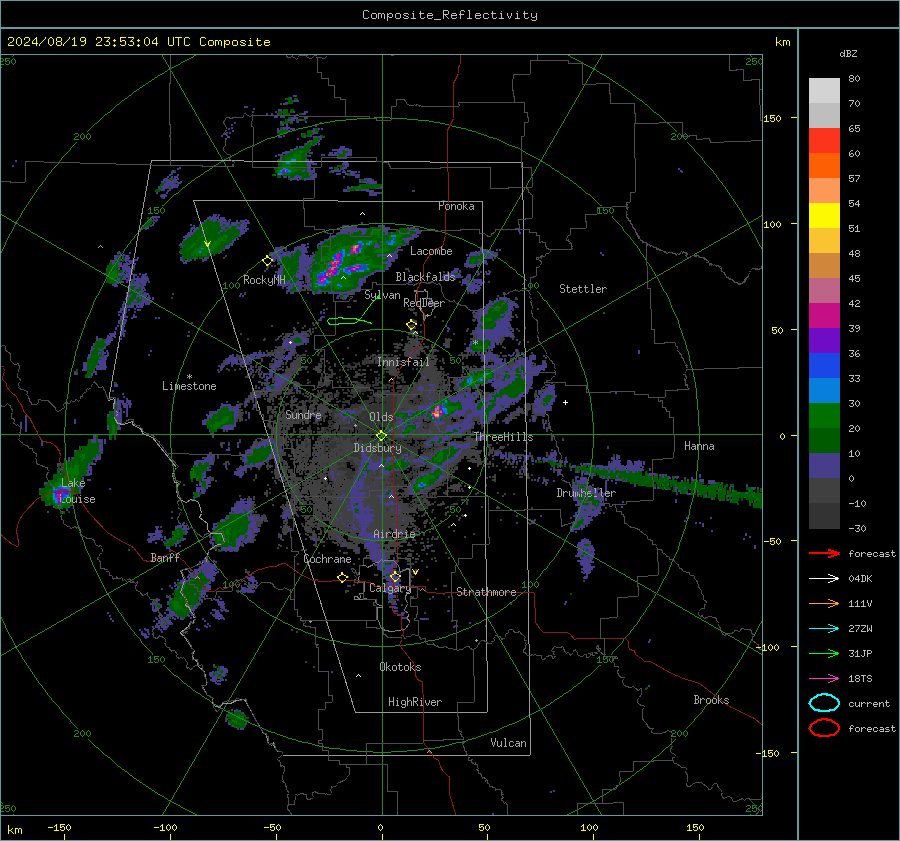Click the yellow swatch between 54 and 51 dBZ
Screen dimensions: 900x841
point(824,216)
